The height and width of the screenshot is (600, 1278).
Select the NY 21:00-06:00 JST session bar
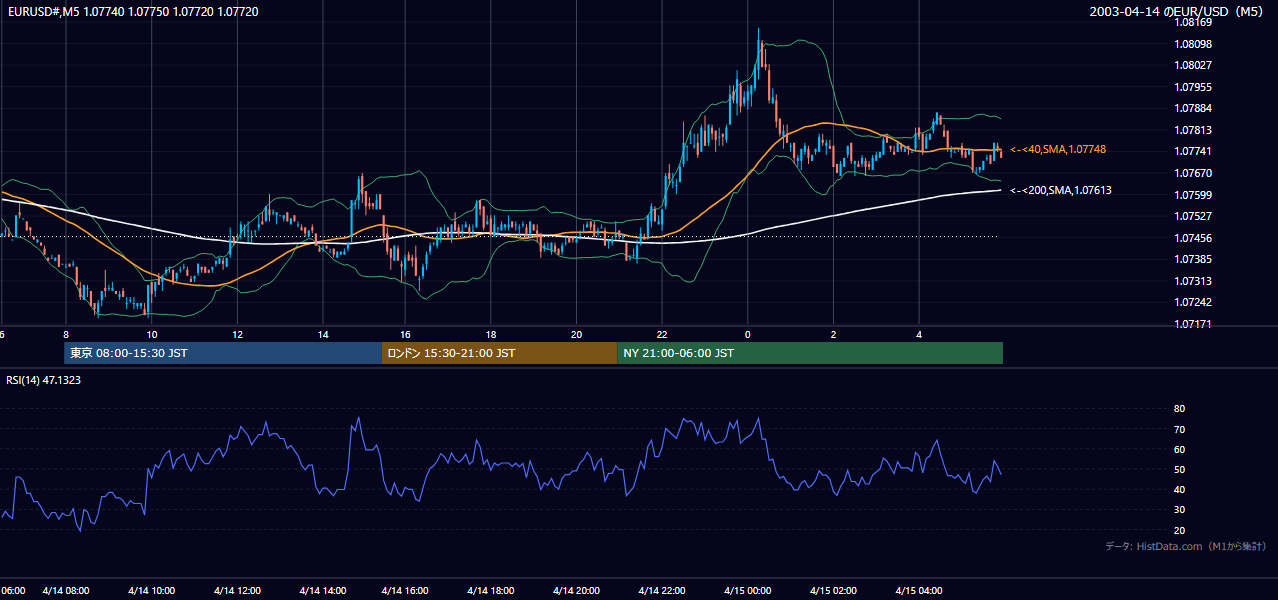(810, 353)
